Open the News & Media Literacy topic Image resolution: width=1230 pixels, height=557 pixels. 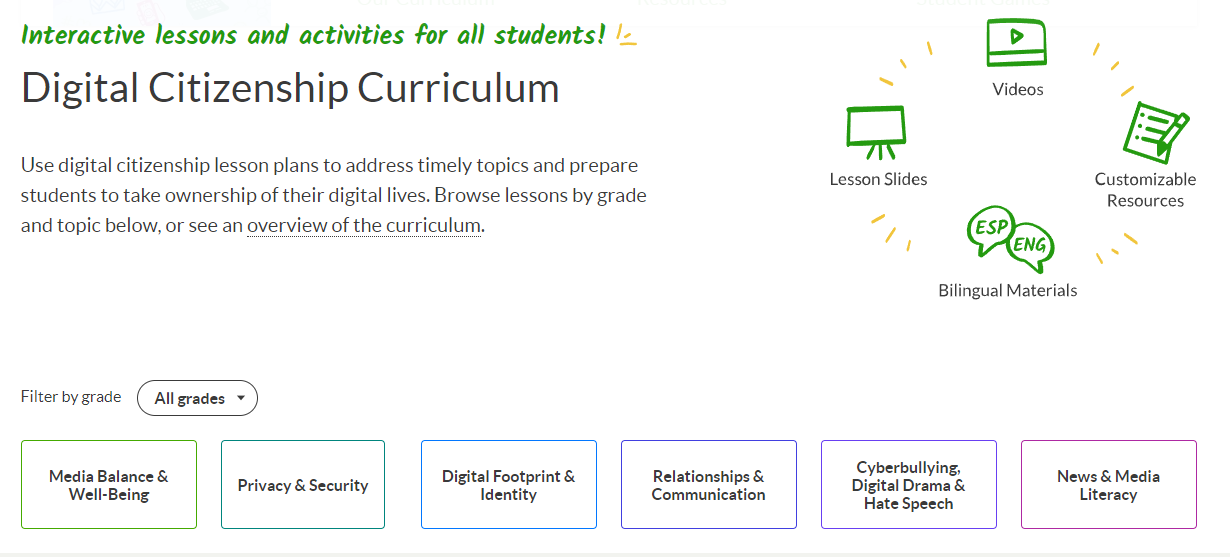tap(1109, 485)
